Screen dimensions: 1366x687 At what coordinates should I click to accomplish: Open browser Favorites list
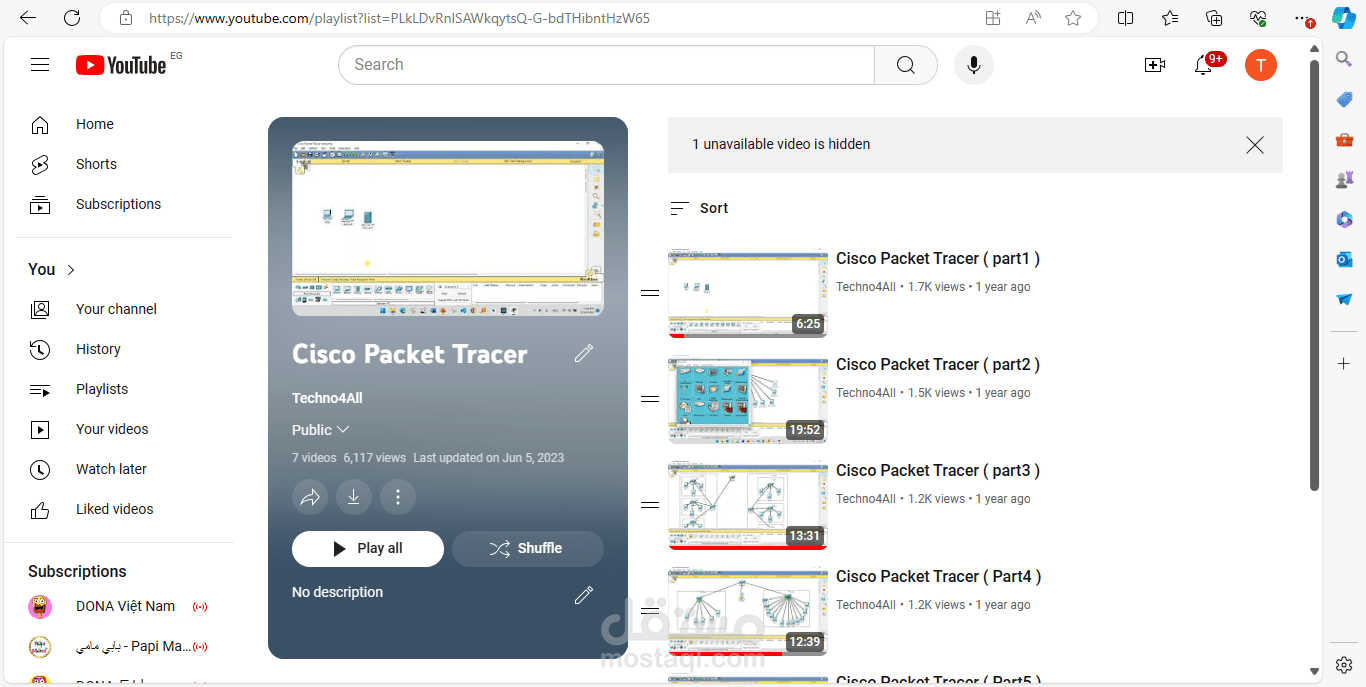(1170, 18)
